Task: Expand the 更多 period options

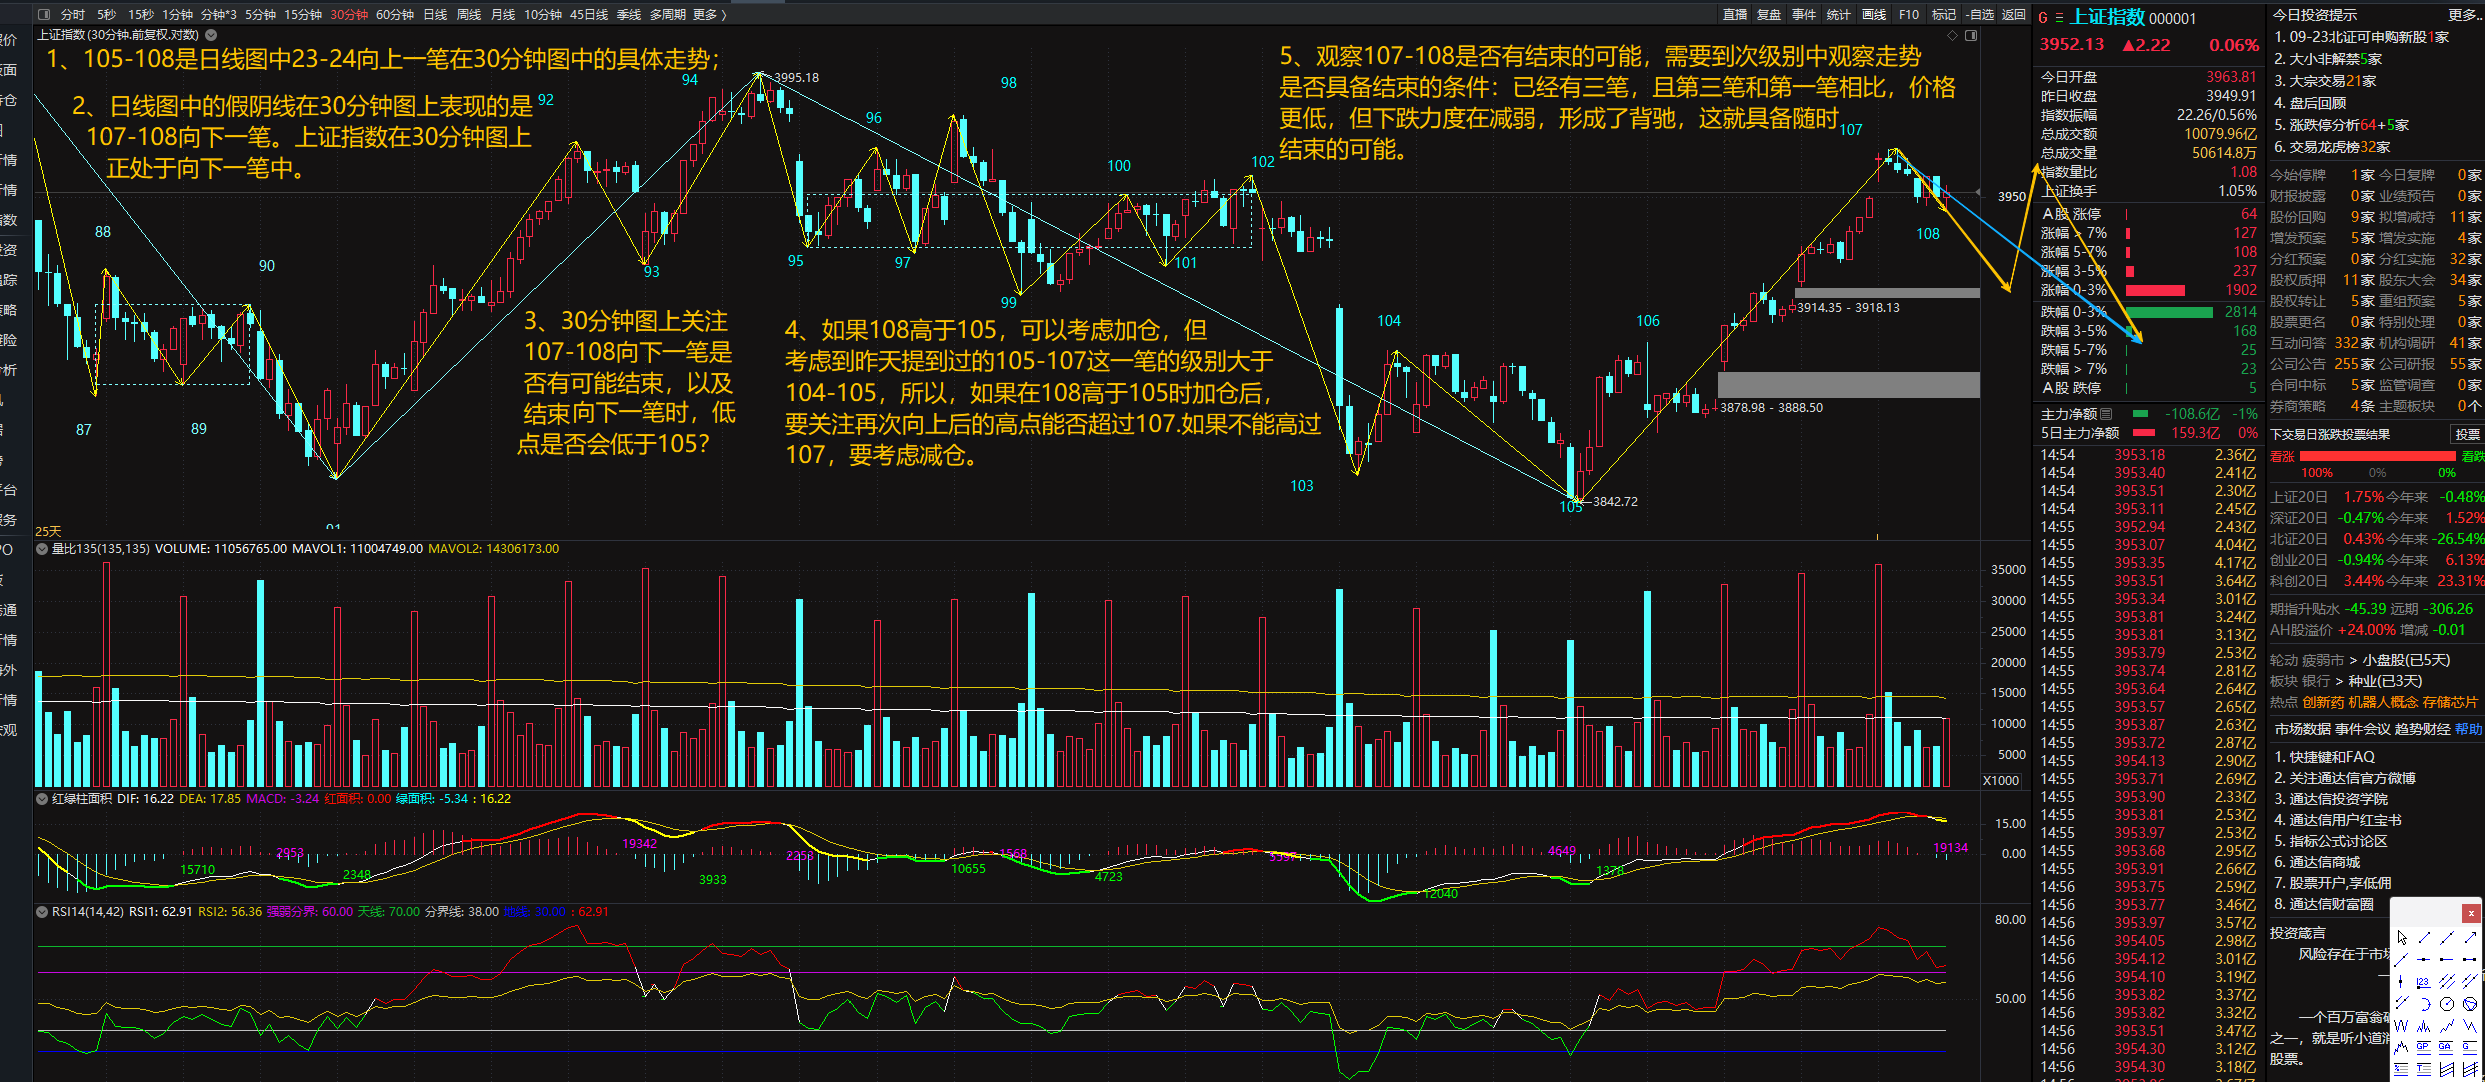Action: coord(709,15)
